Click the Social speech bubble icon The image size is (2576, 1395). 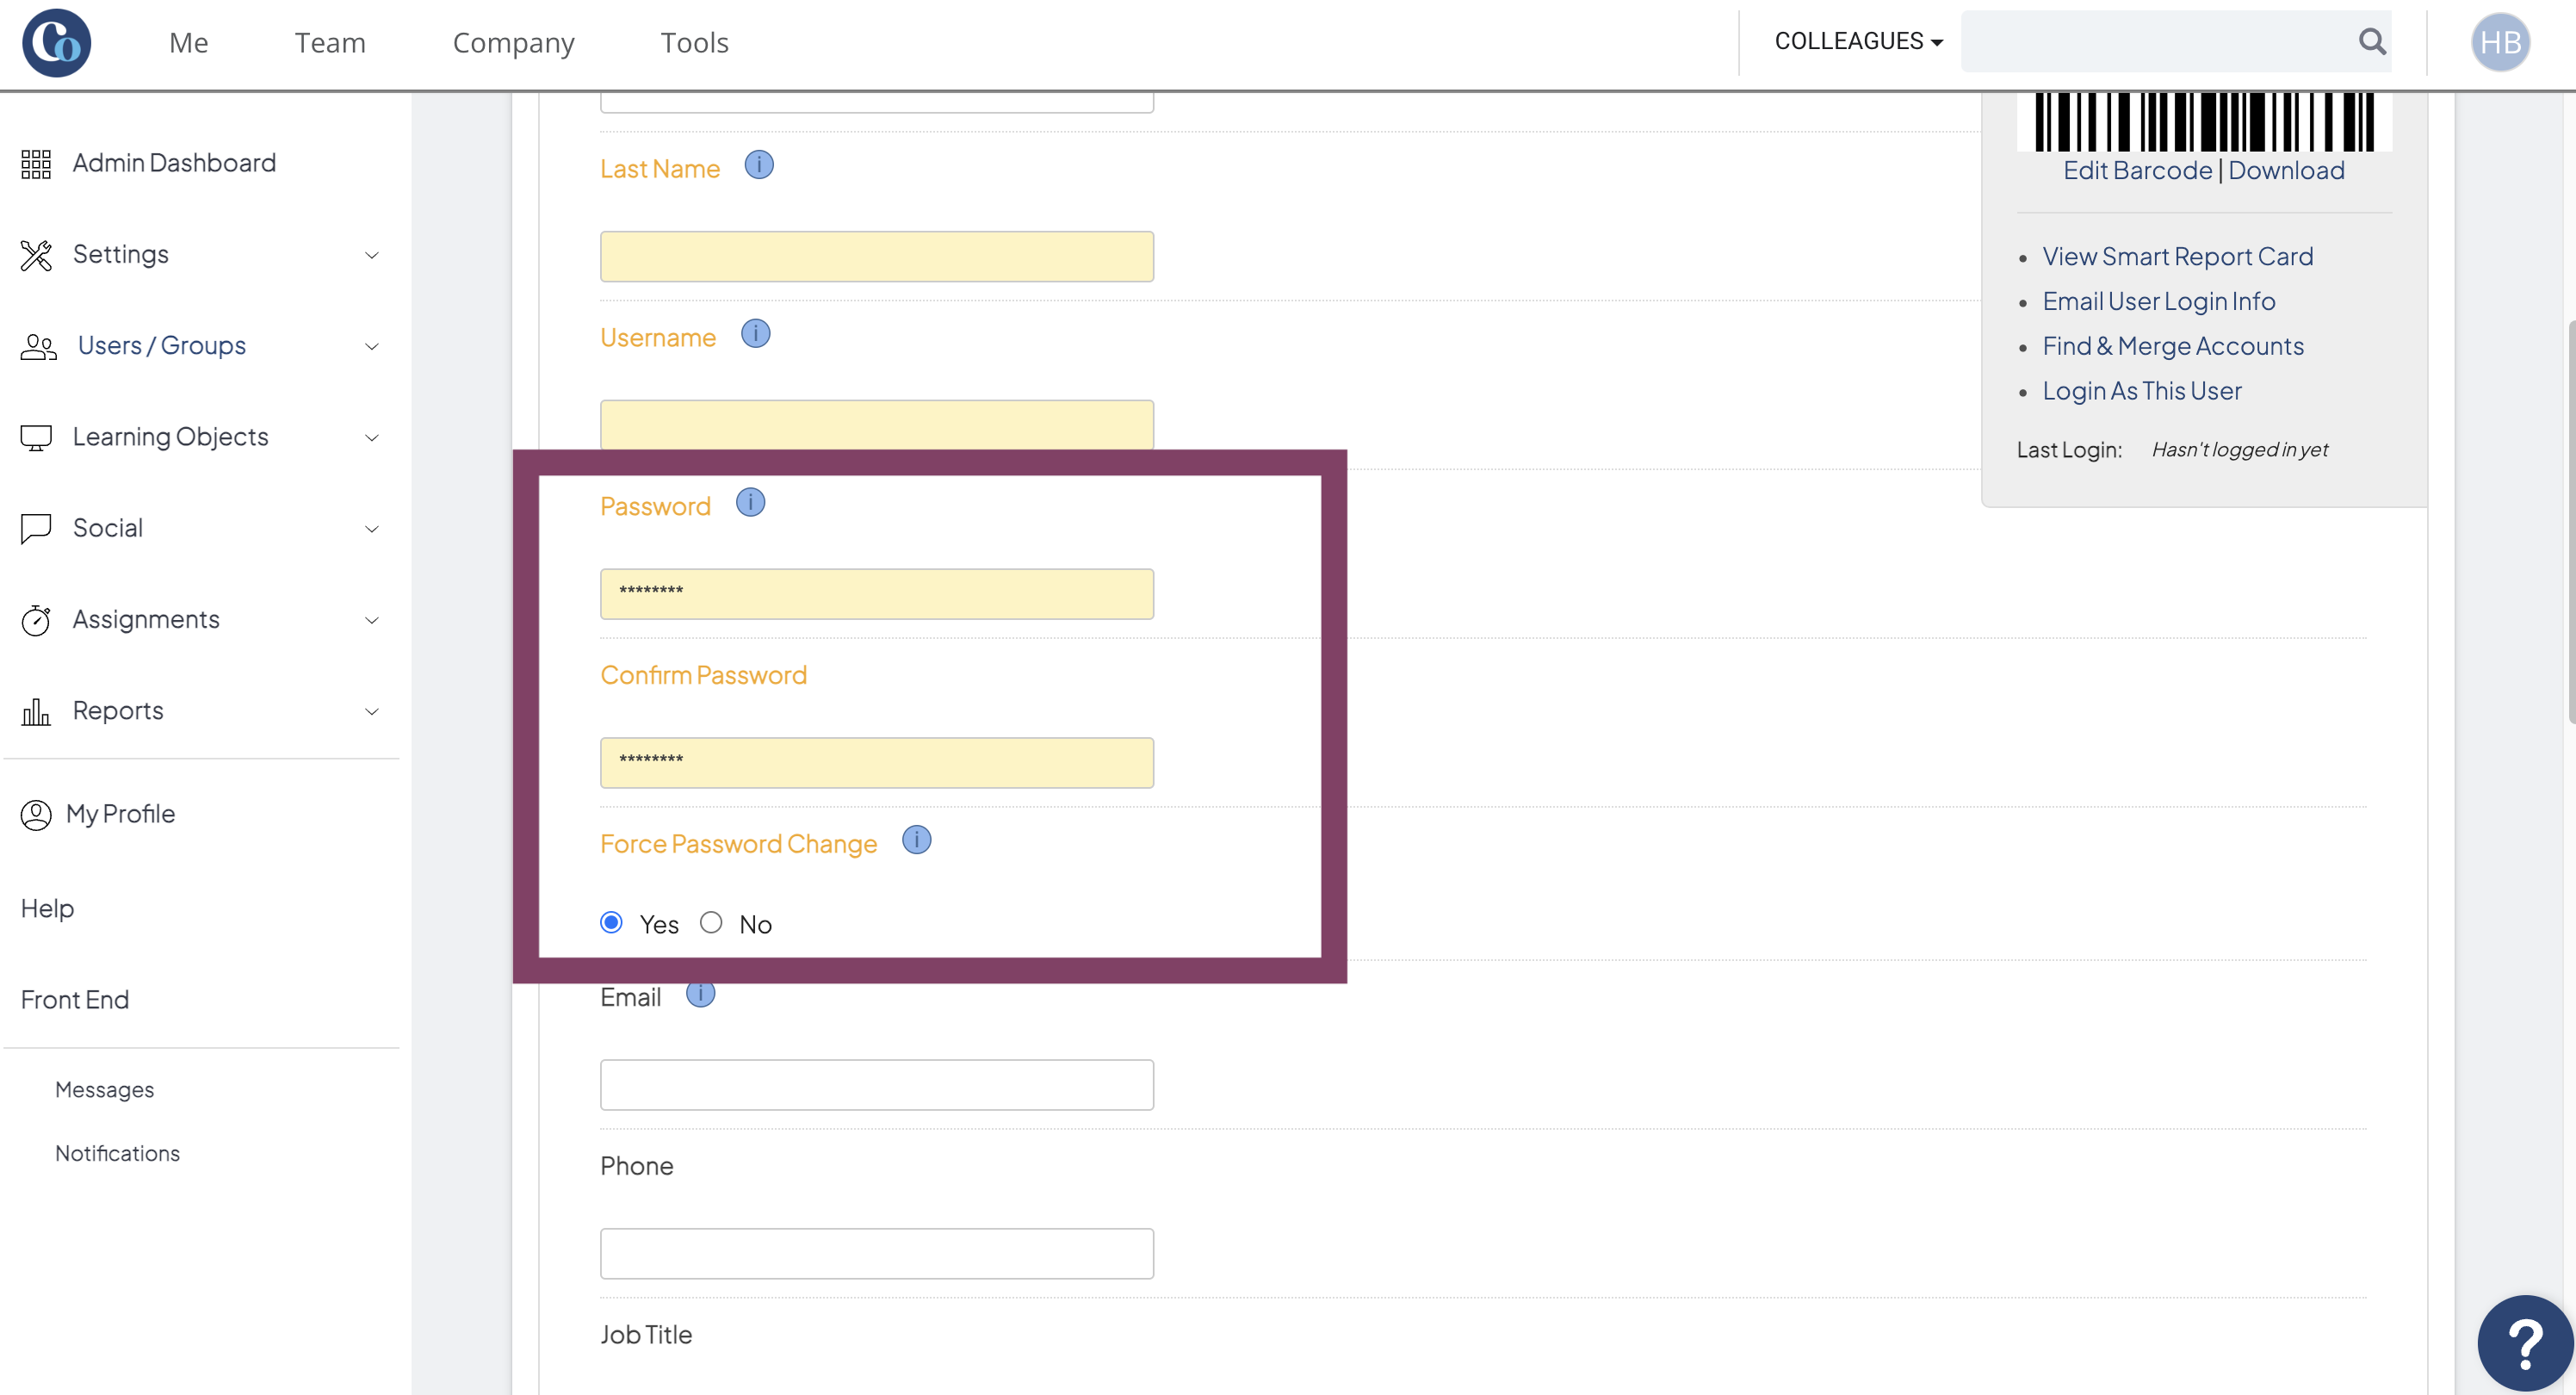click(36, 528)
